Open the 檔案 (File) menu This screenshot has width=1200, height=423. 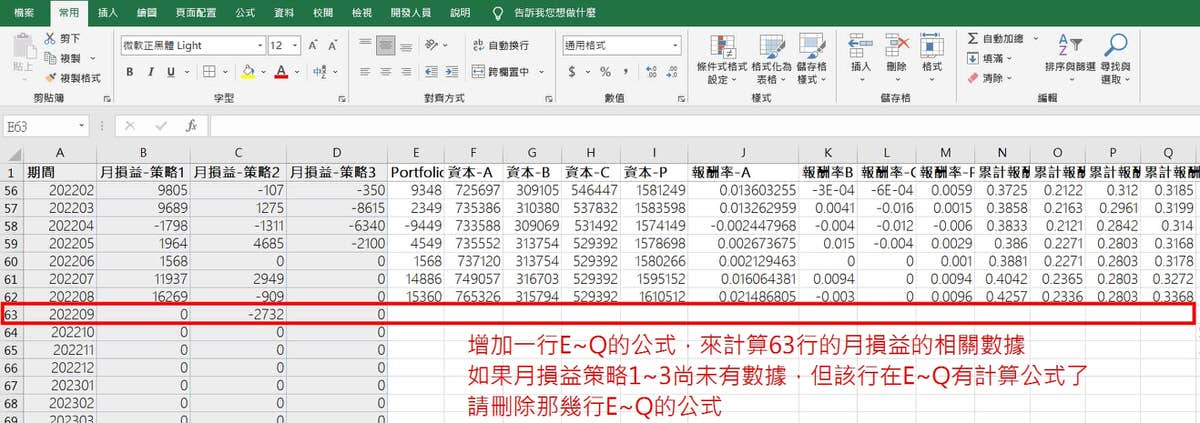(x=25, y=13)
